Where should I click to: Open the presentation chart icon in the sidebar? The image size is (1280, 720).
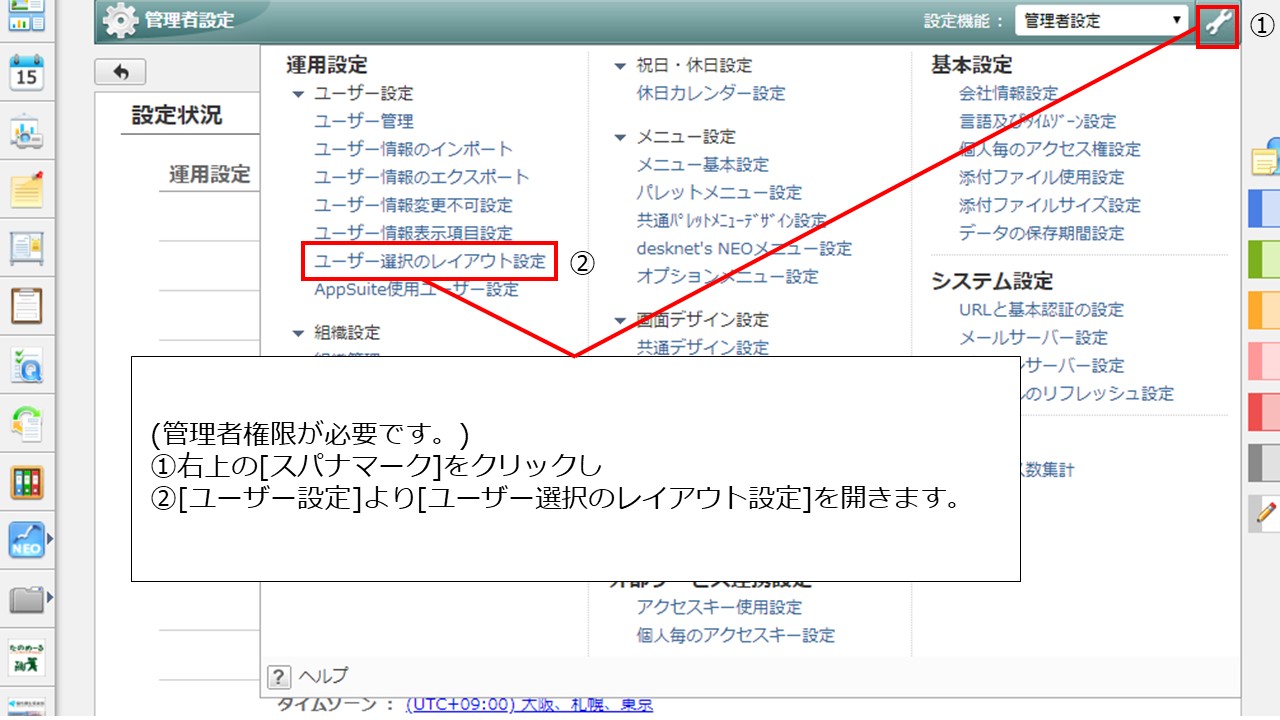[27, 132]
